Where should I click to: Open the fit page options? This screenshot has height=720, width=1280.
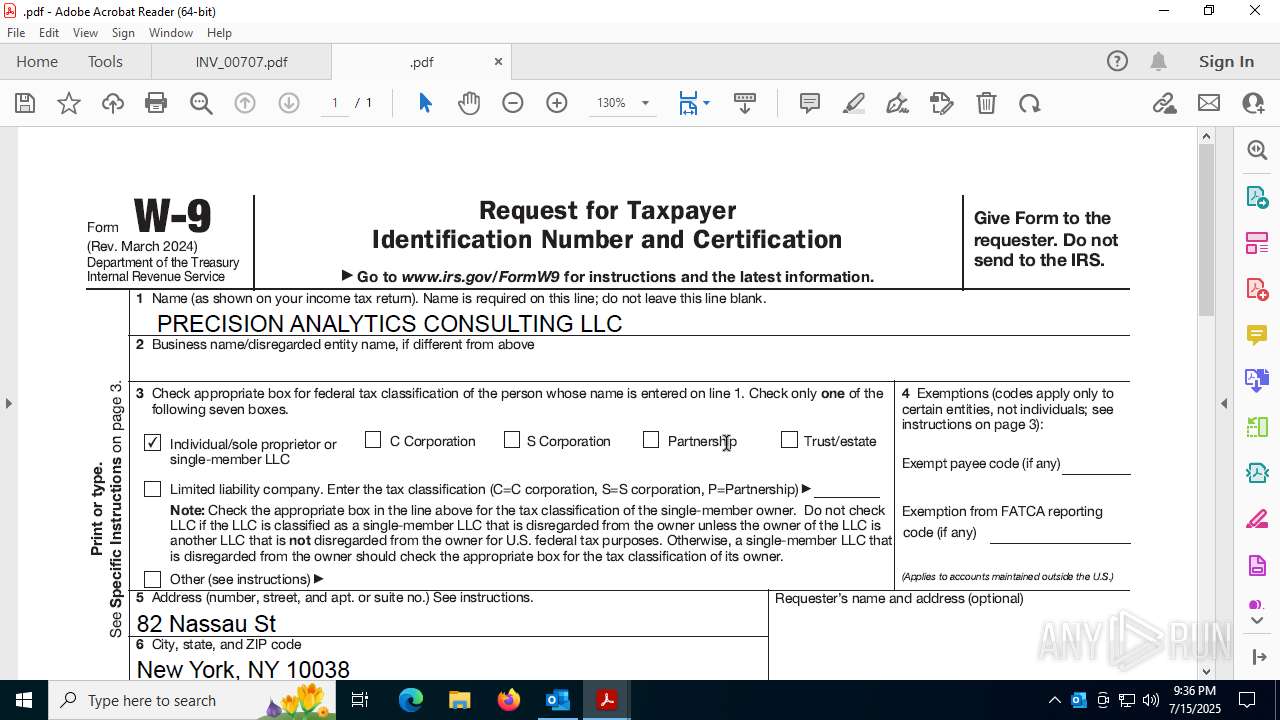pos(694,103)
